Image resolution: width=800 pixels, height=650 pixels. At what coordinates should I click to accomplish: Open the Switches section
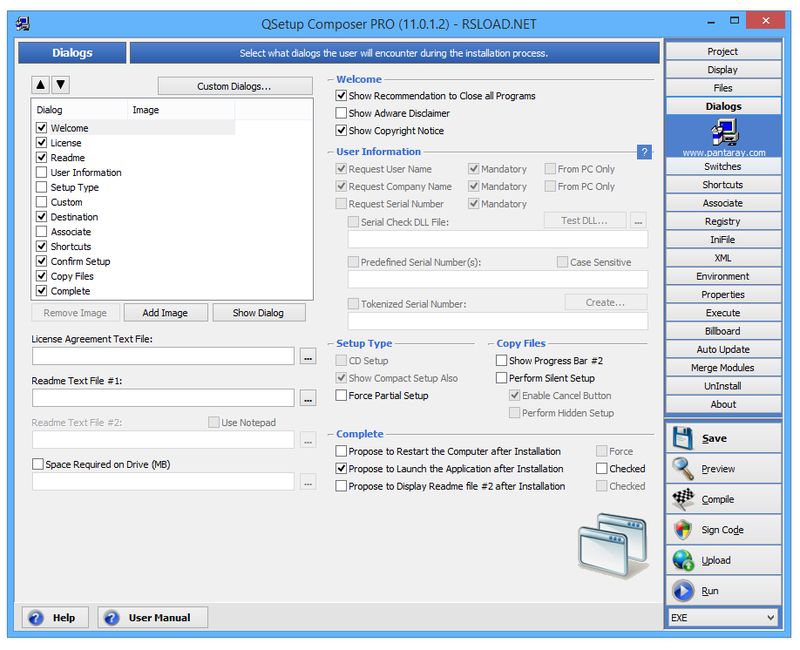[x=723, y=166]
